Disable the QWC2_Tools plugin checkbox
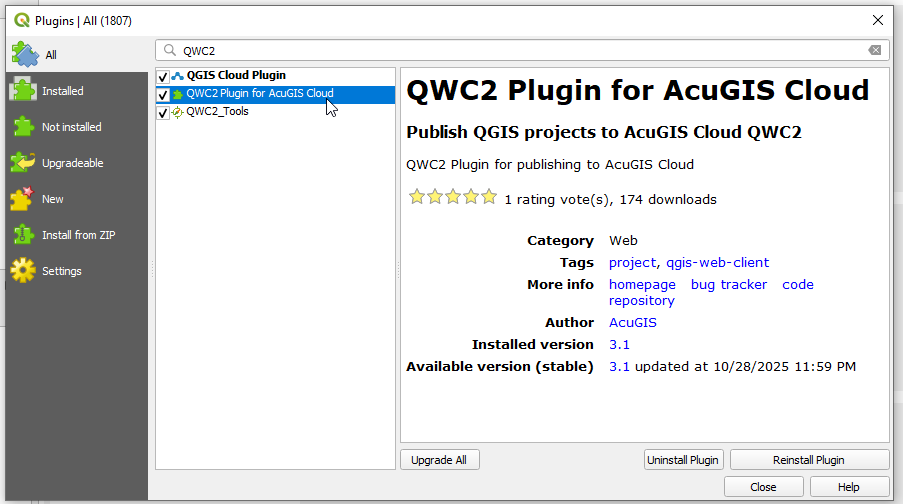The width and height of the screenshot is (903, 504). [x=163, y=112]
